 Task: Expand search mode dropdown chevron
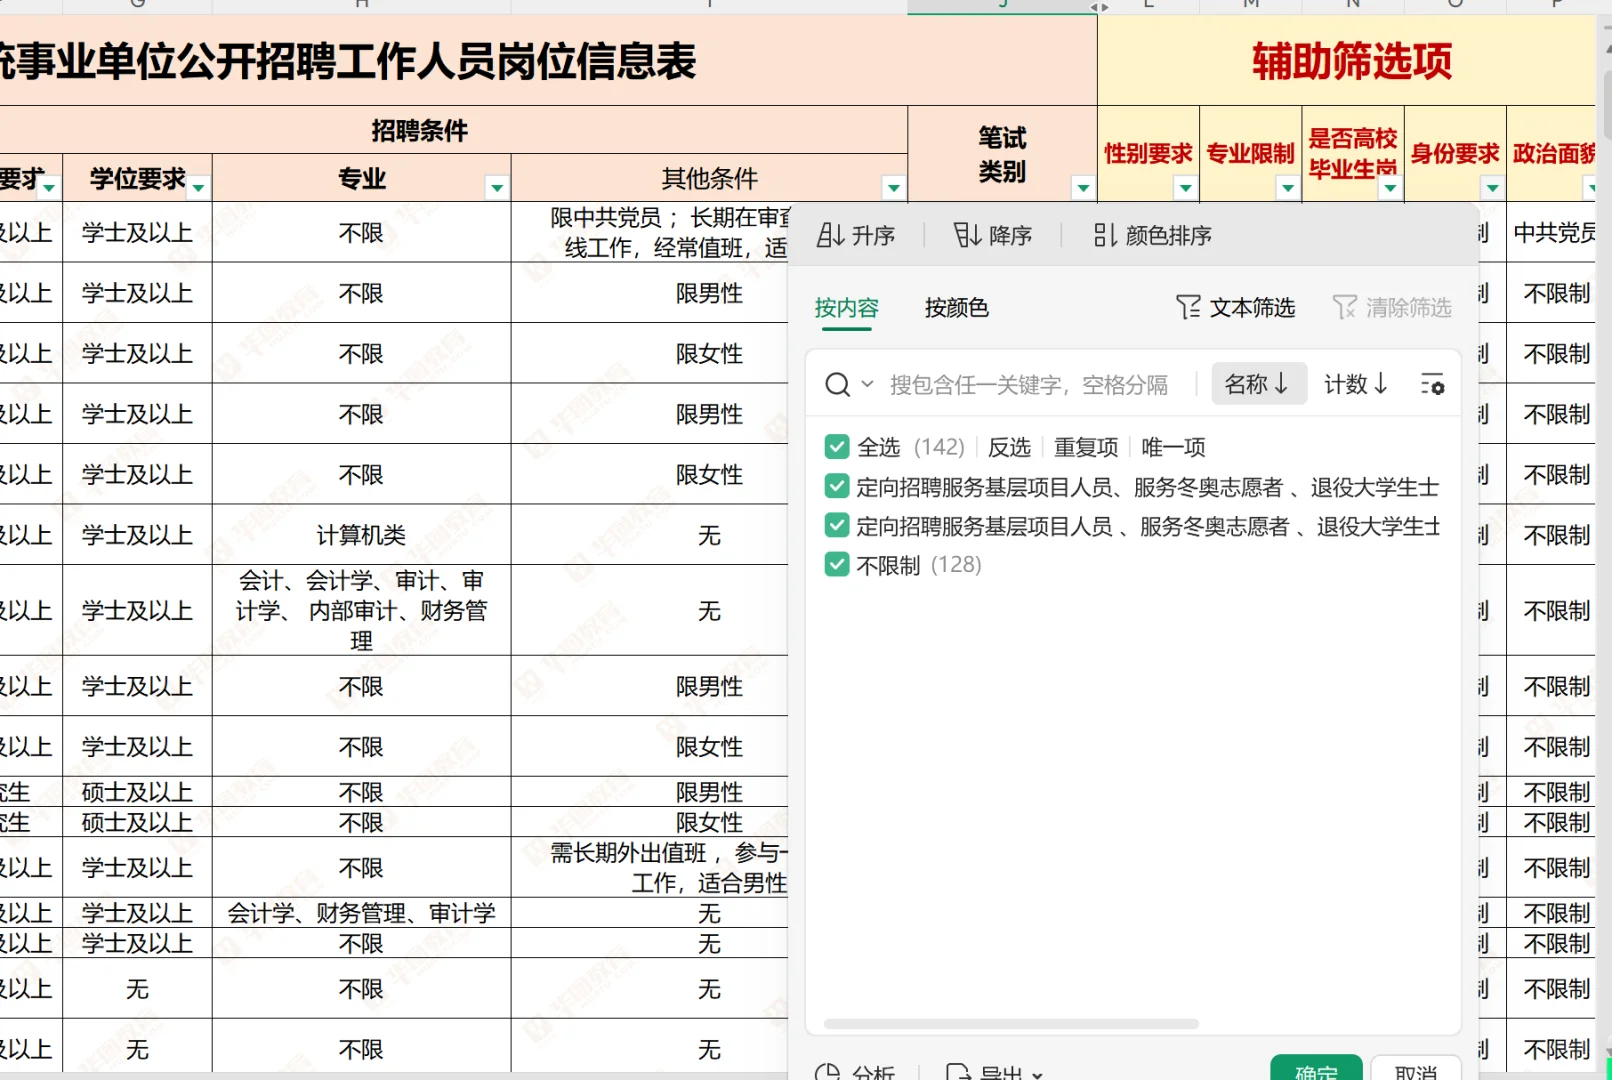[x=867, y=385]
